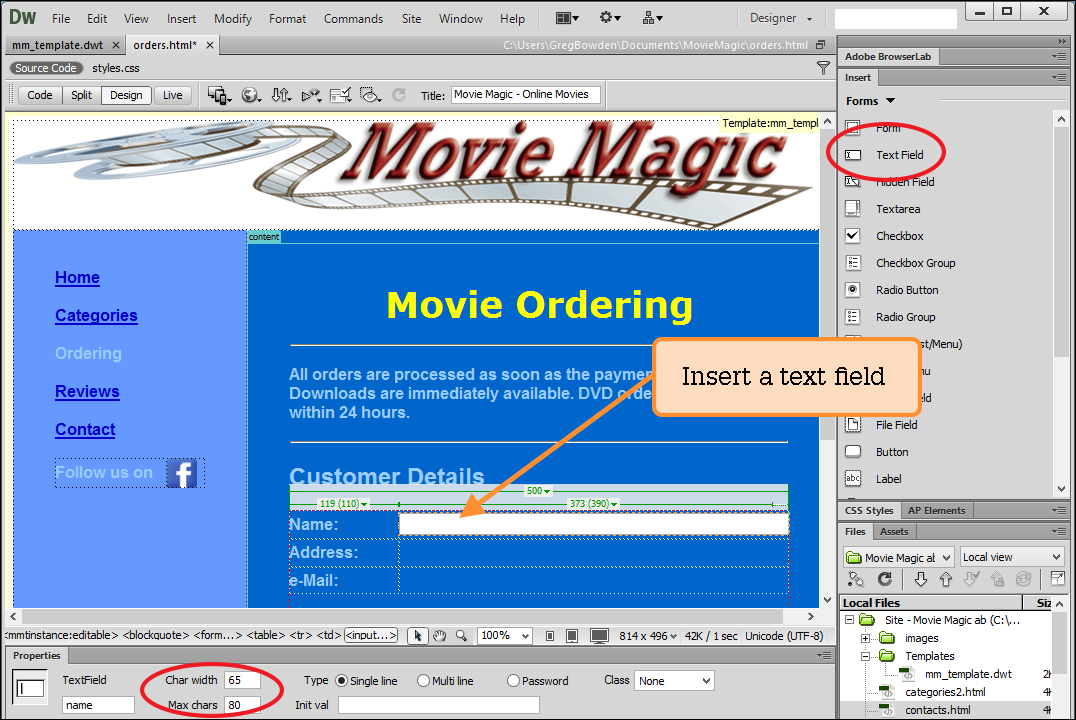Click Put Files up arrow in Files panel
Screen dimensions: 1076x720
[946, 579]
